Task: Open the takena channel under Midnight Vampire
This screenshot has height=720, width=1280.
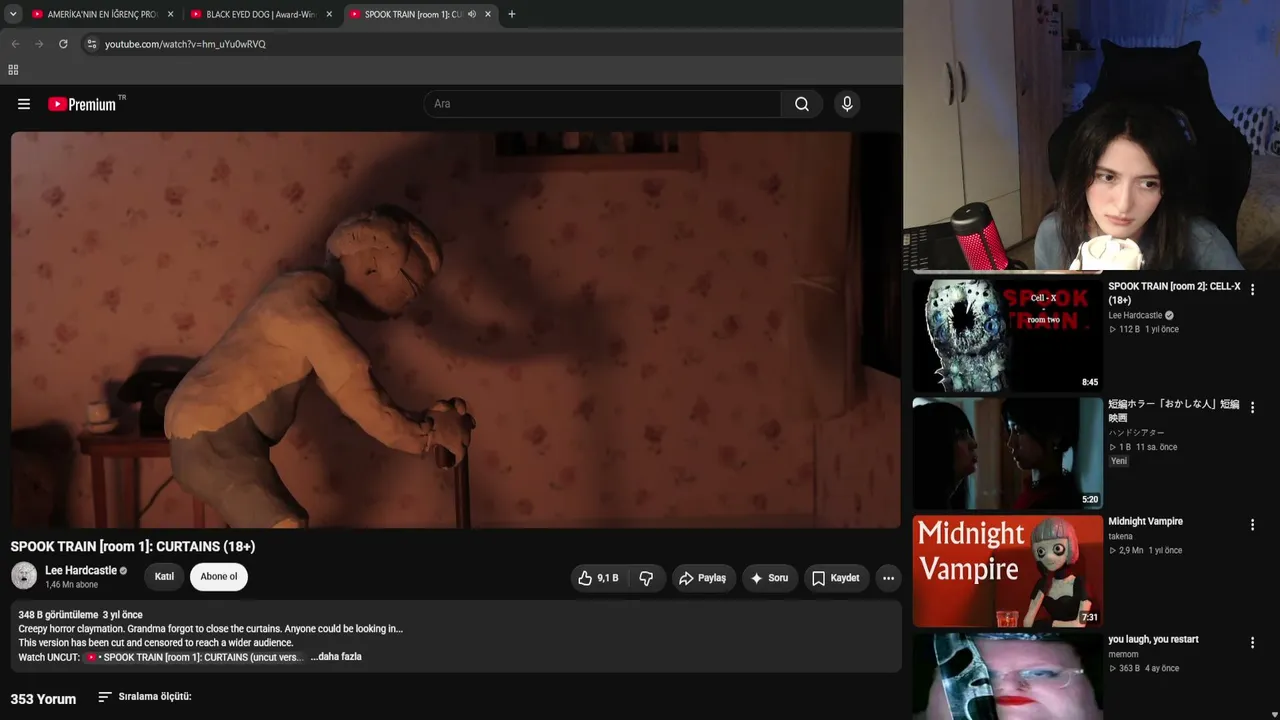Action: click(x=1120, y=537)
